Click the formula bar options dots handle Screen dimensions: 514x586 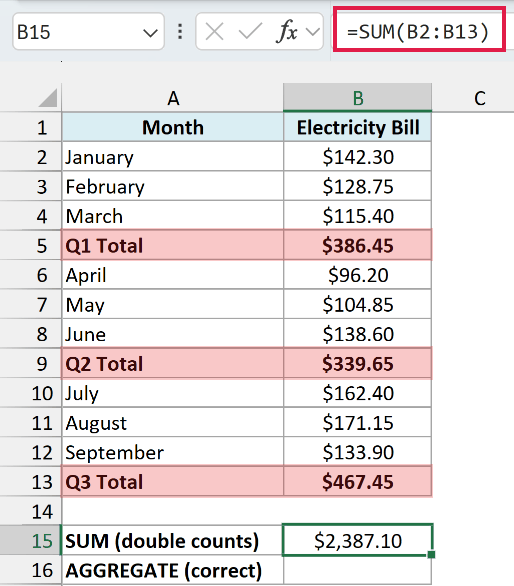(180, 31)
